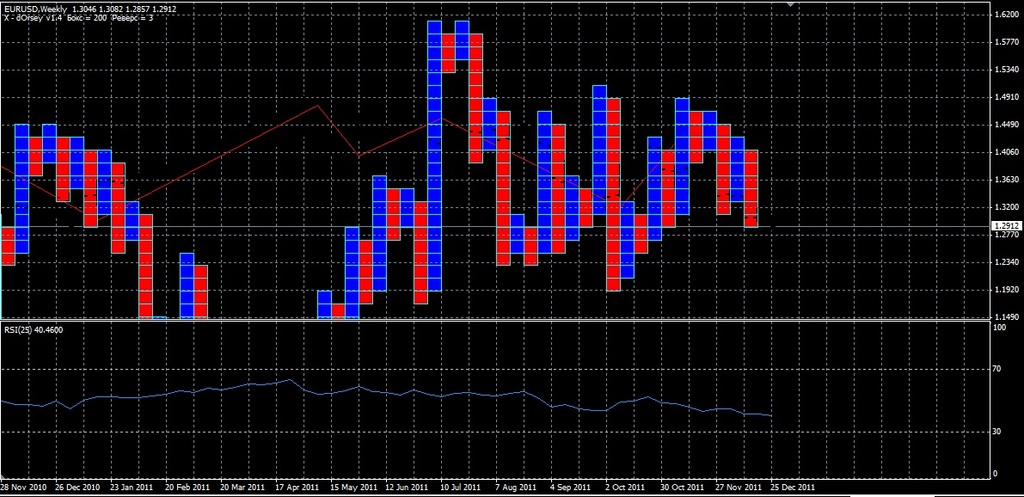
Task: Click the 28 Nov 2010 date label
Action: (x=23, y=487)
